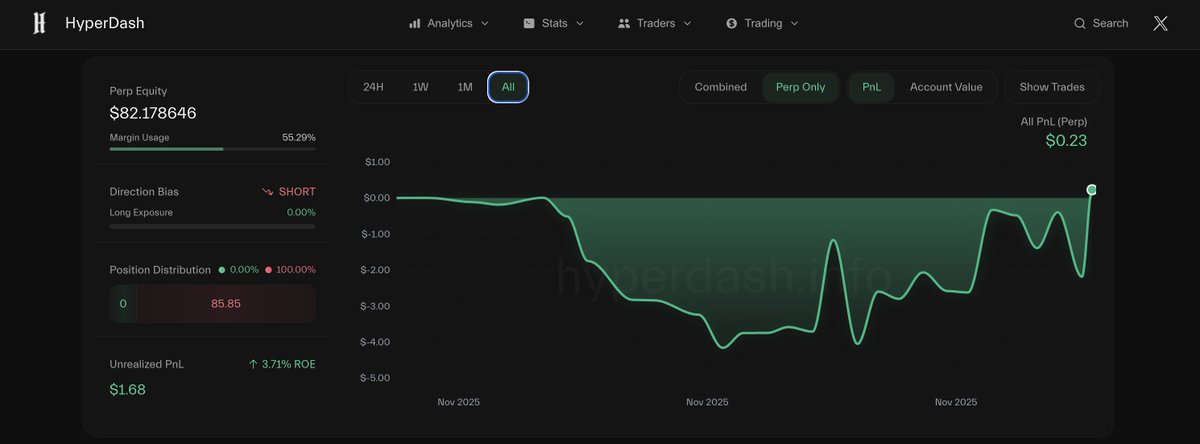
Task: Click the Show Trades button
Action: [1051, 87]
